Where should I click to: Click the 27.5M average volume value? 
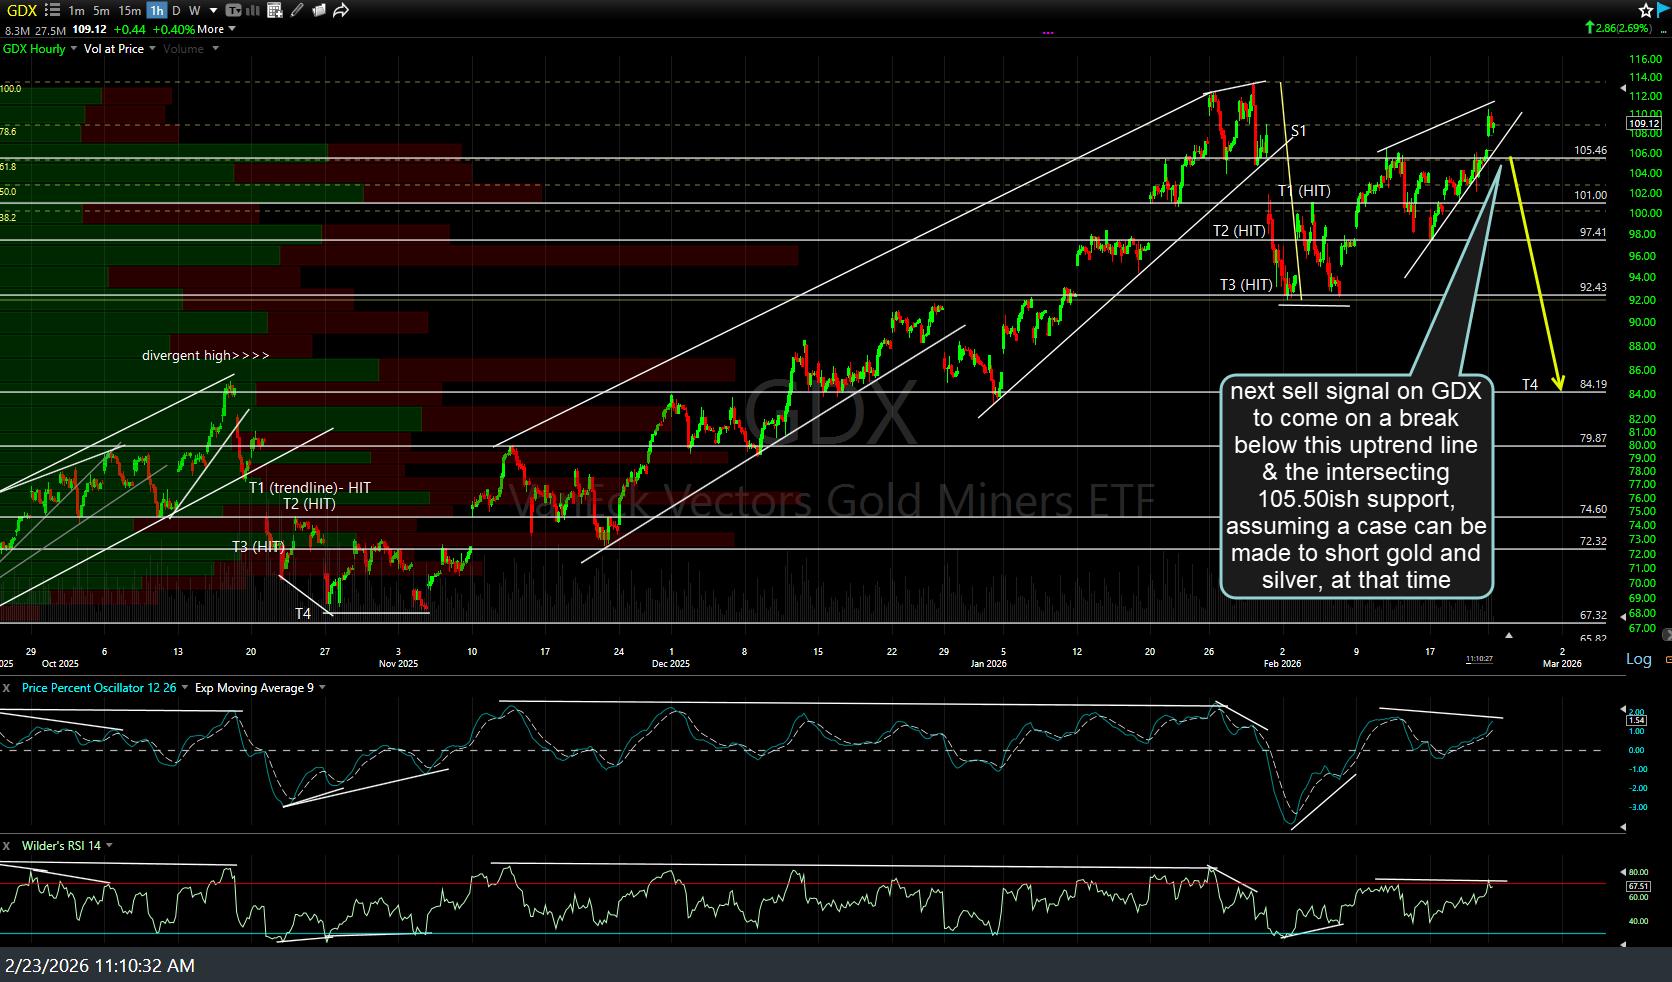click(50, 30)
